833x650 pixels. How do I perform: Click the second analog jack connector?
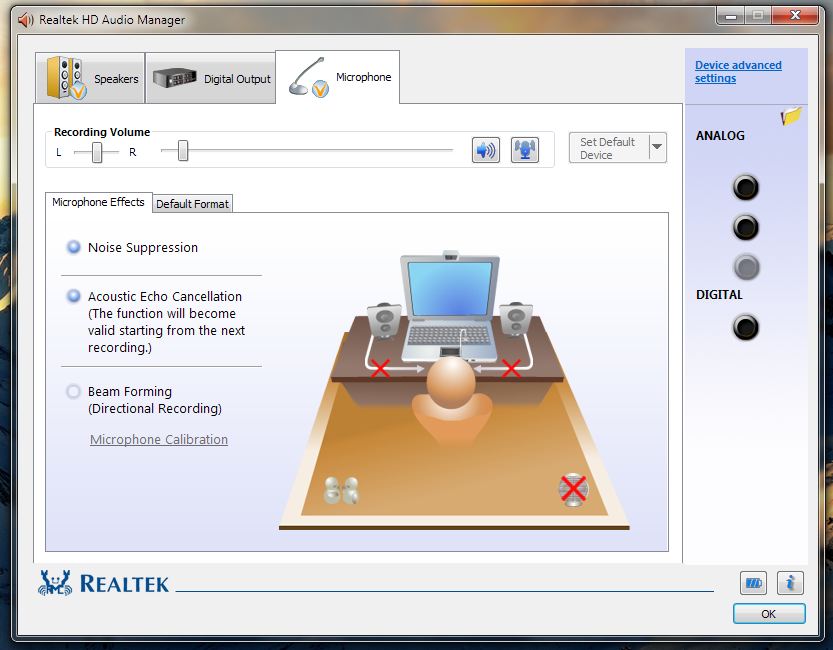[x=745, y=227]
